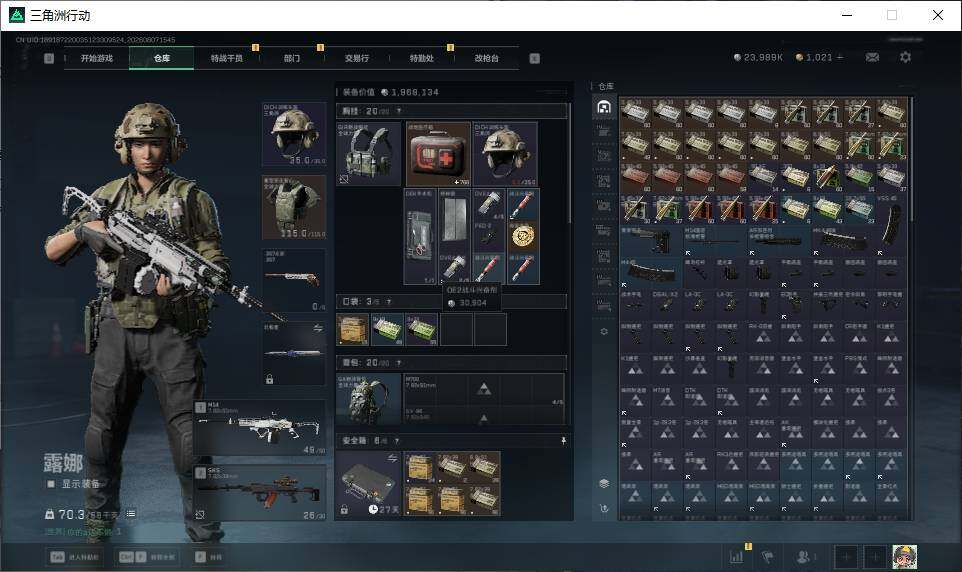Select the safe box case item

coord(369,484)
